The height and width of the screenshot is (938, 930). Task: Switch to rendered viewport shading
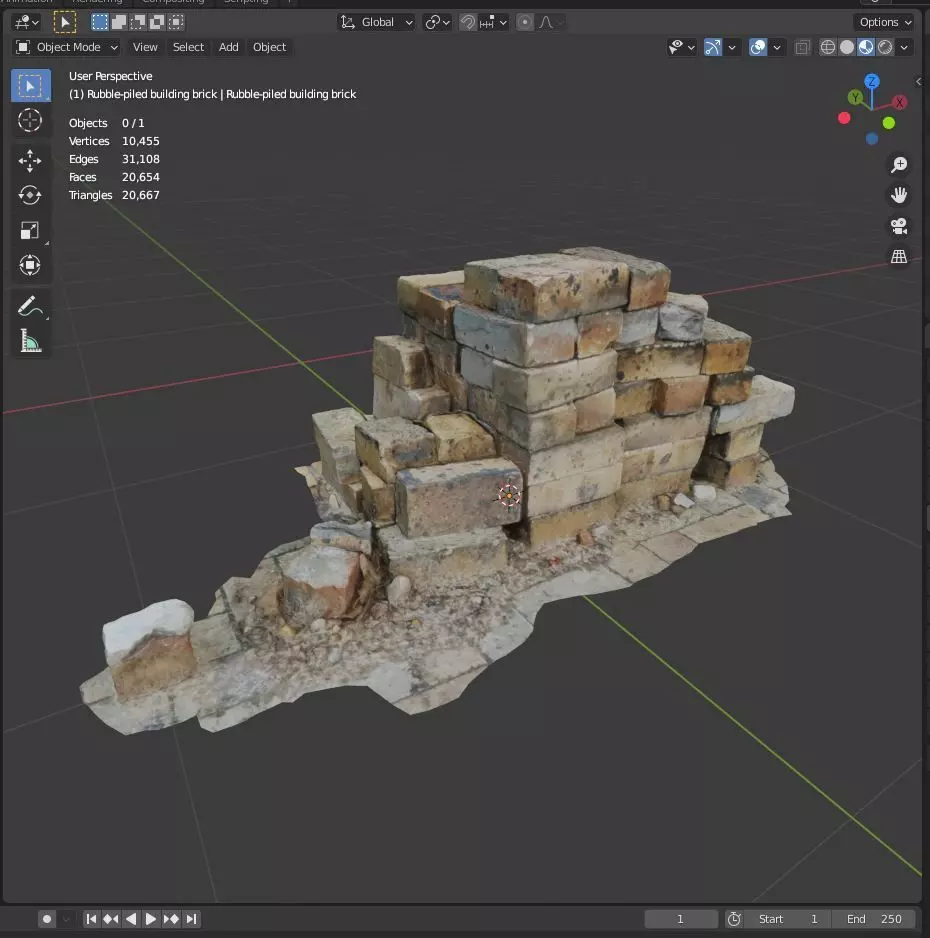pyautogui.click(x=885, y=47)
